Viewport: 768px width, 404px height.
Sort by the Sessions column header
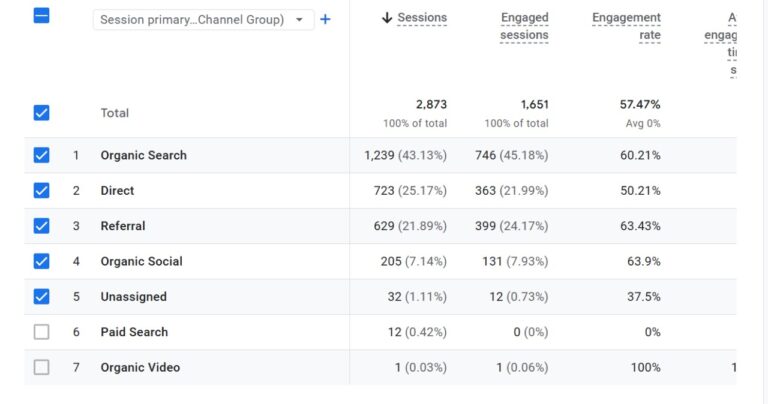click(422, 18)
